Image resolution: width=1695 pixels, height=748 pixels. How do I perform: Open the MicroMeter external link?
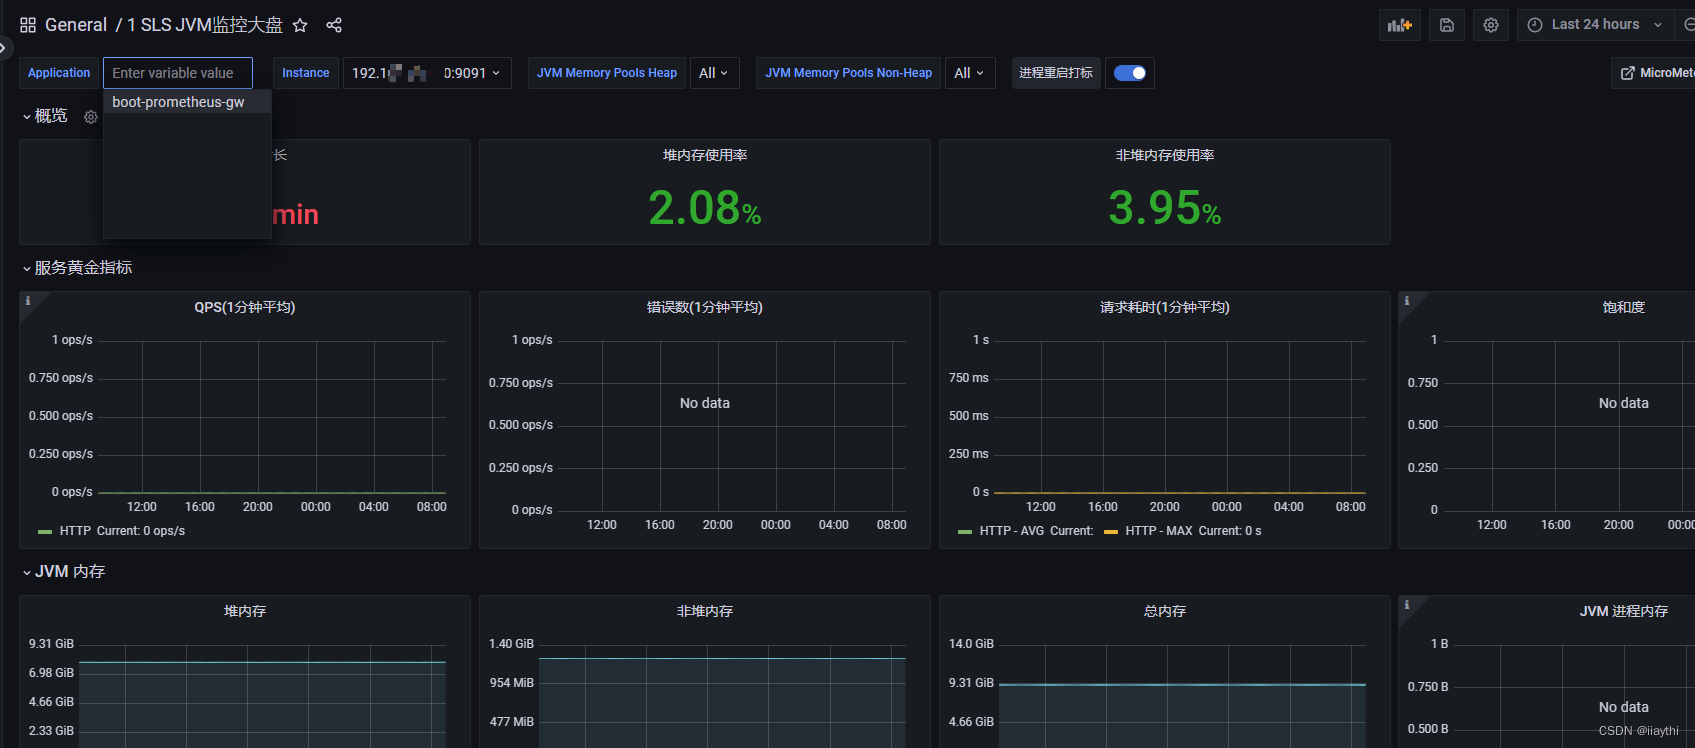click(1654, 73)
